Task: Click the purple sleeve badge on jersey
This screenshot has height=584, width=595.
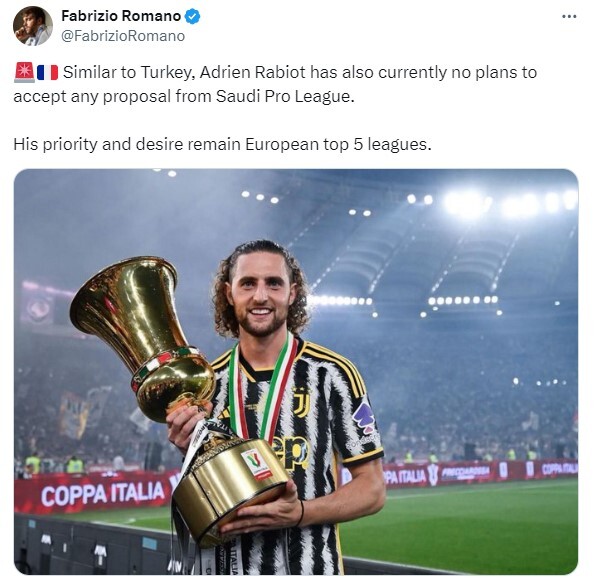Action: pyautogui.click(x=364, y=418)
